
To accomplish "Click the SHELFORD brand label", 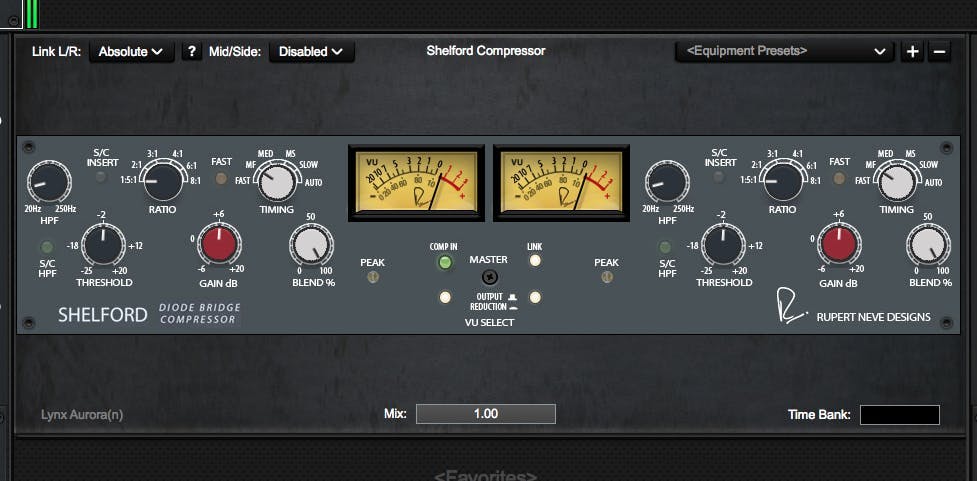I will (x=103, y=315).
